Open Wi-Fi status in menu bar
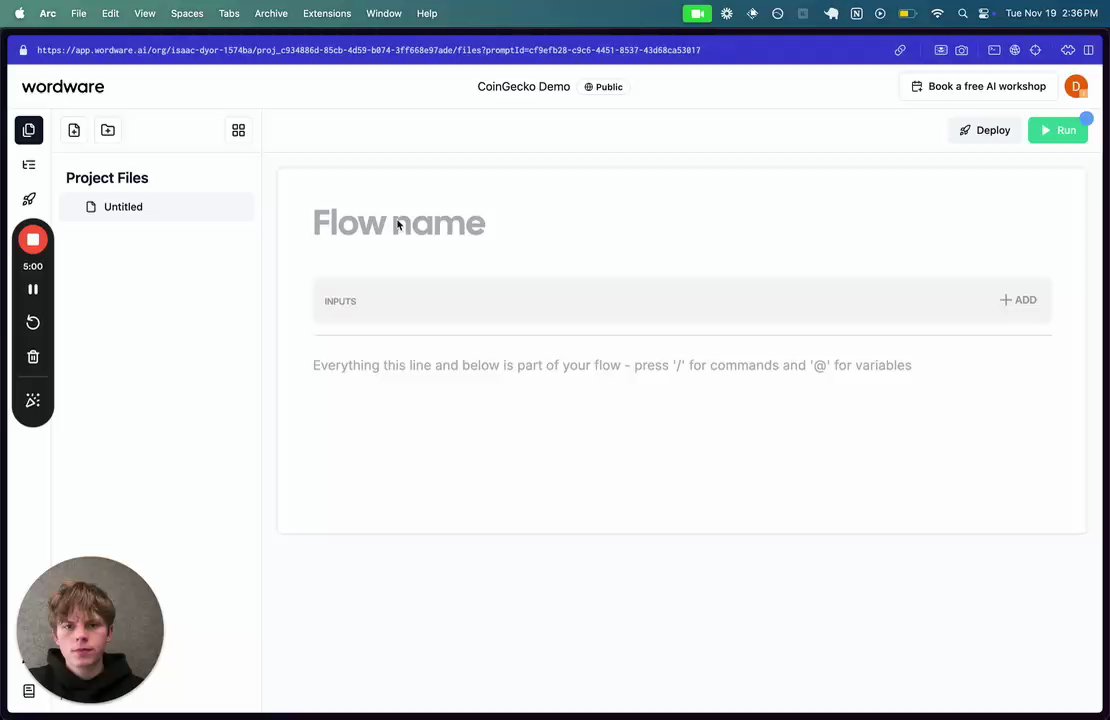This screenshot has width=1110, height=720. click(x=937, y=13)
